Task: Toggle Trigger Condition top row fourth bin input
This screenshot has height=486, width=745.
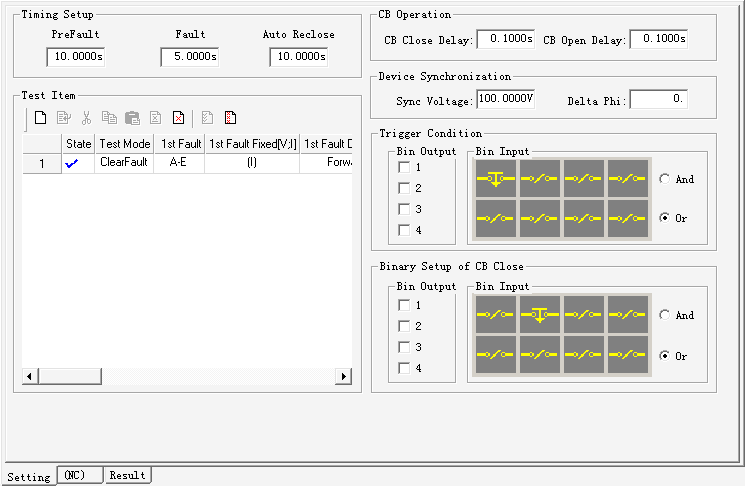Action: click(x=627, y=179)
